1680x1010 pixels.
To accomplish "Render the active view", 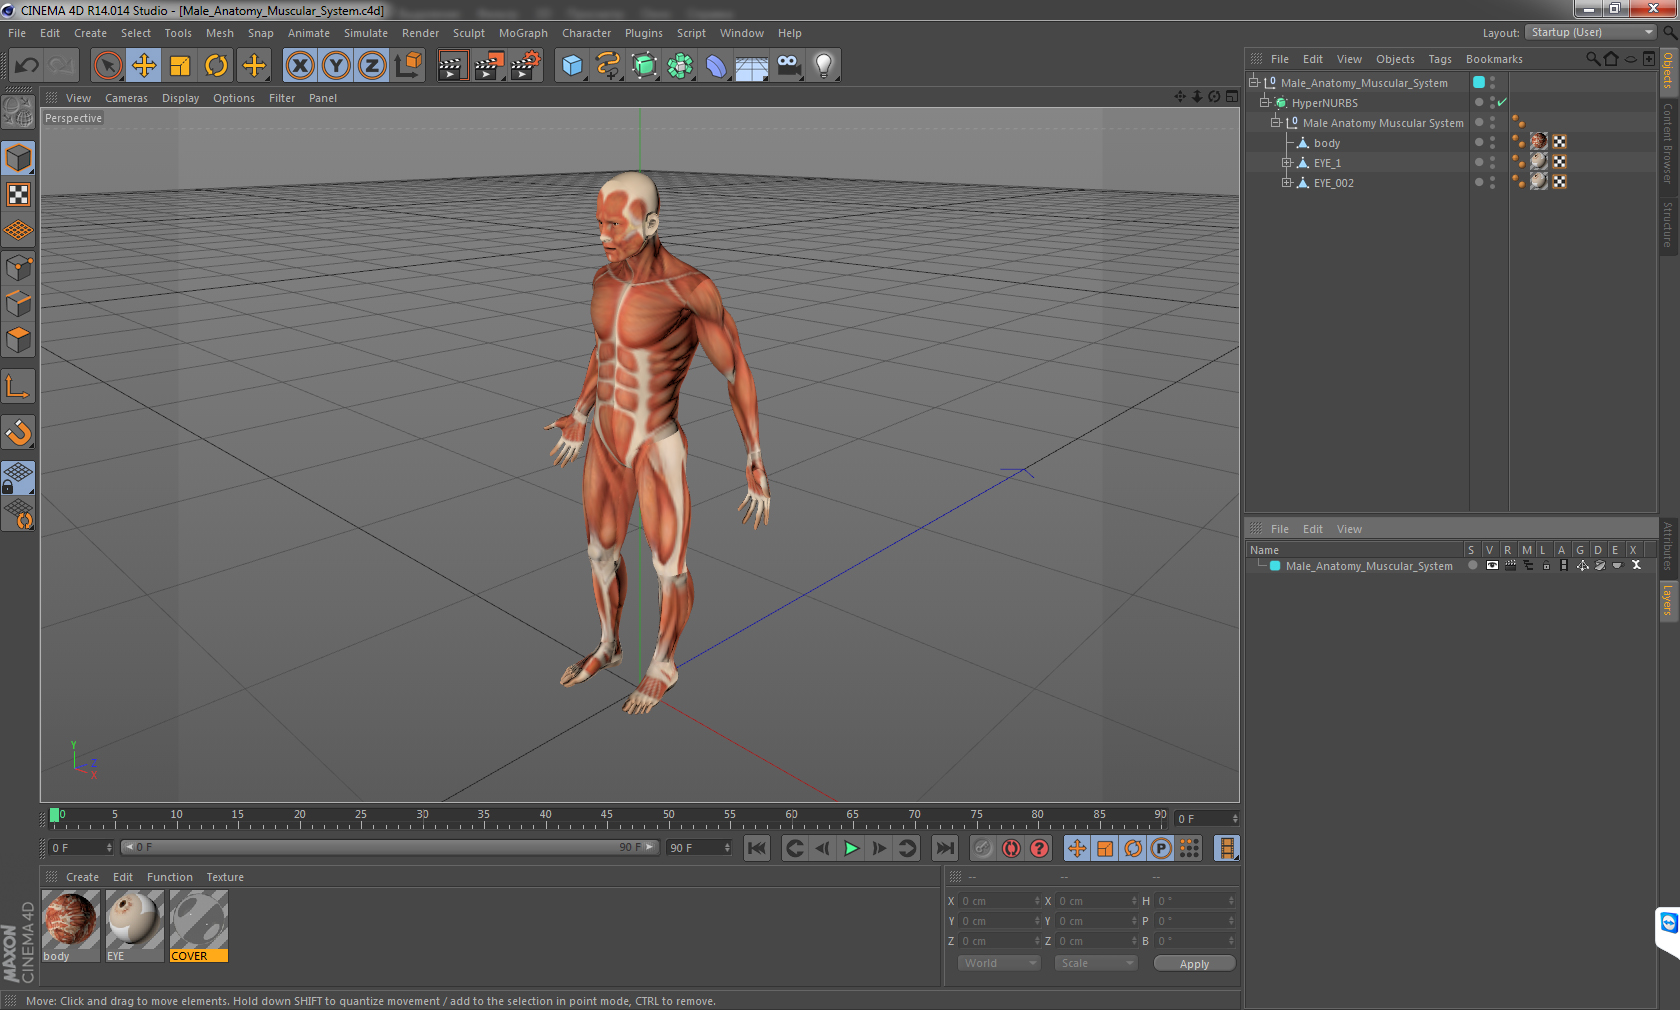I will coord(452,66).
